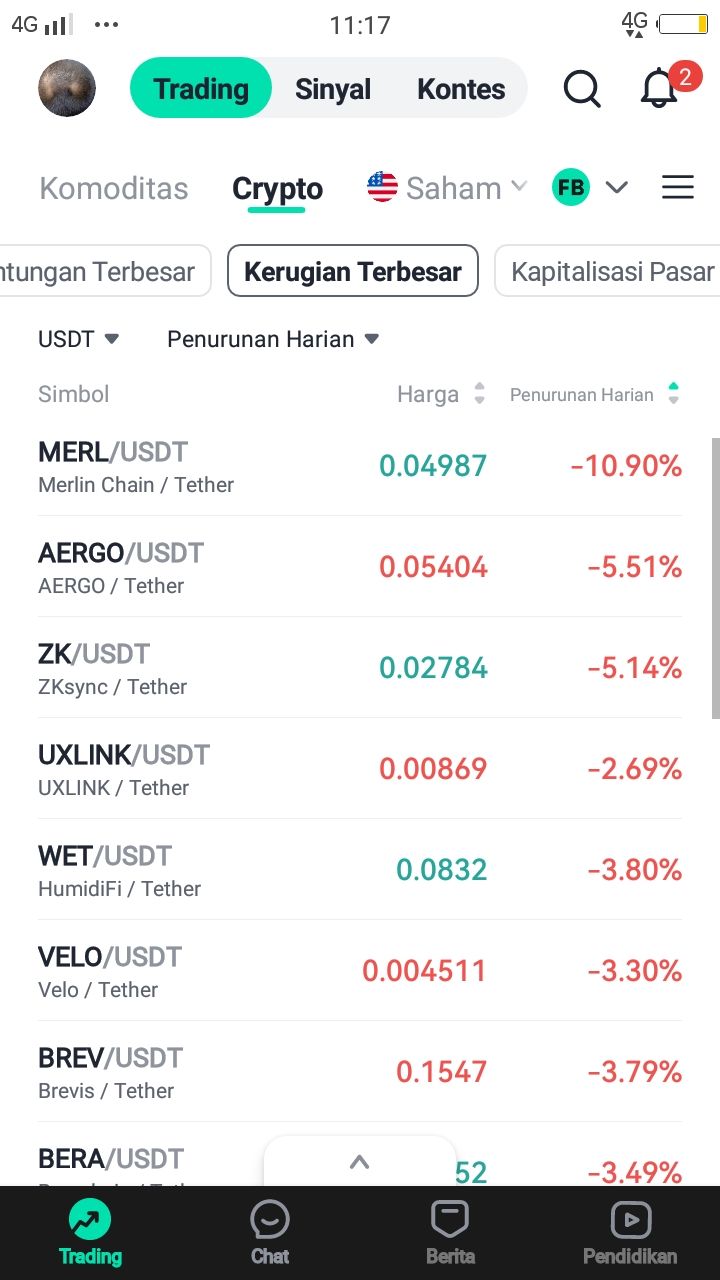Expand the USDT currency dropdown
This screenshot has width=720, height=1280.
pos(78,339)
